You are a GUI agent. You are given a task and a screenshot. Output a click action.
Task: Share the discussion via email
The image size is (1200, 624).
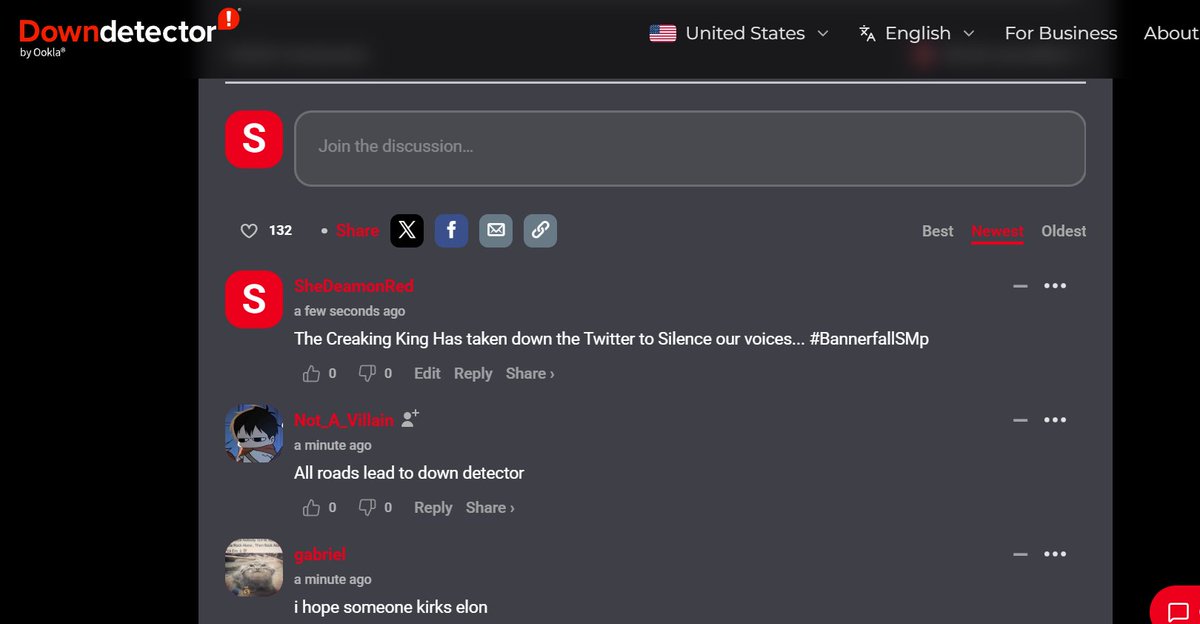495,230
